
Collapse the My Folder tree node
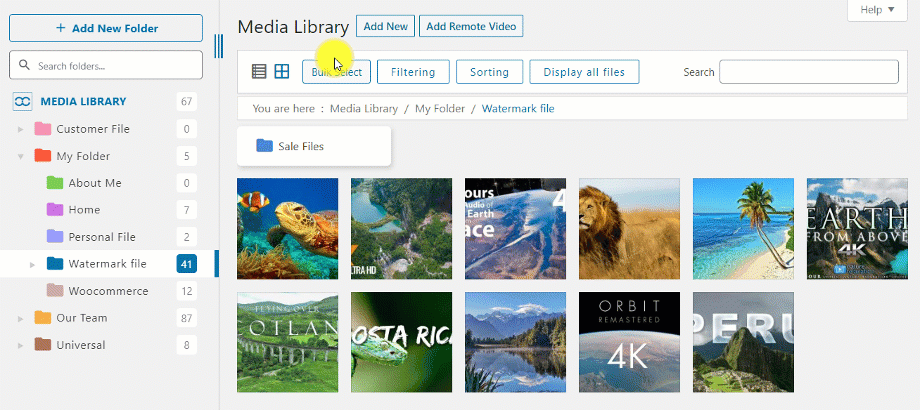pos(20,156)
